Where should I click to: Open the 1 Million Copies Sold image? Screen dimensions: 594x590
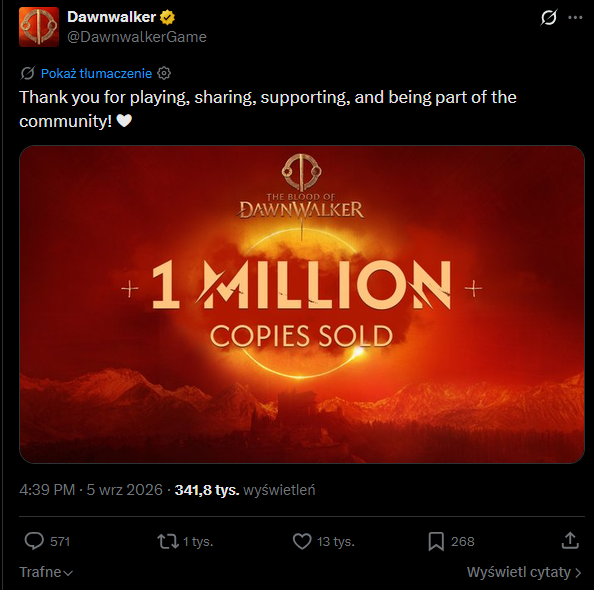[x=302, y=304]
